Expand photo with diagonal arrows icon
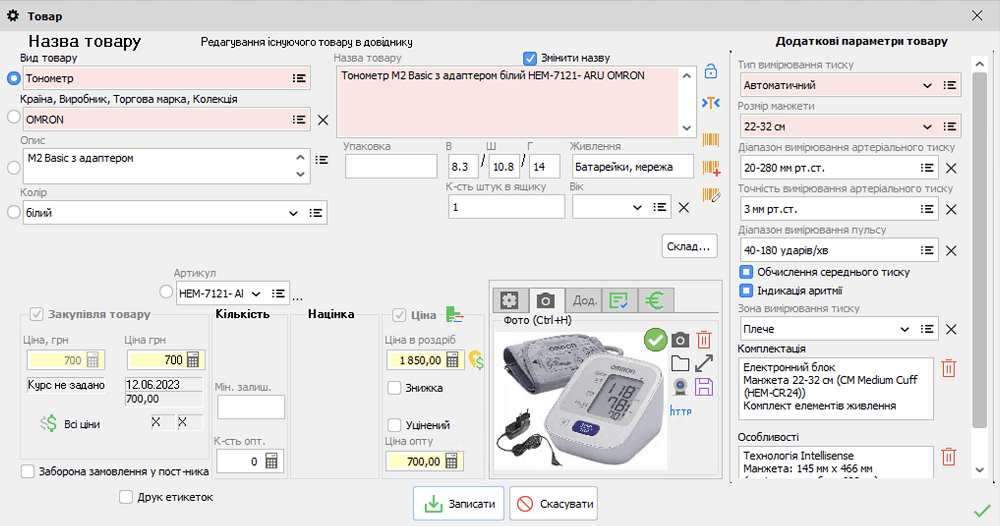 coord(704,363)
